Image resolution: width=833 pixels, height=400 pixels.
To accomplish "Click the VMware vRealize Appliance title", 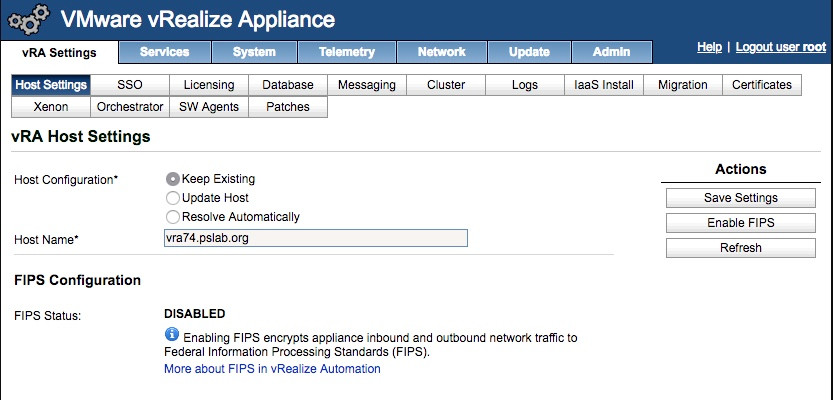I will coord(198,20).
